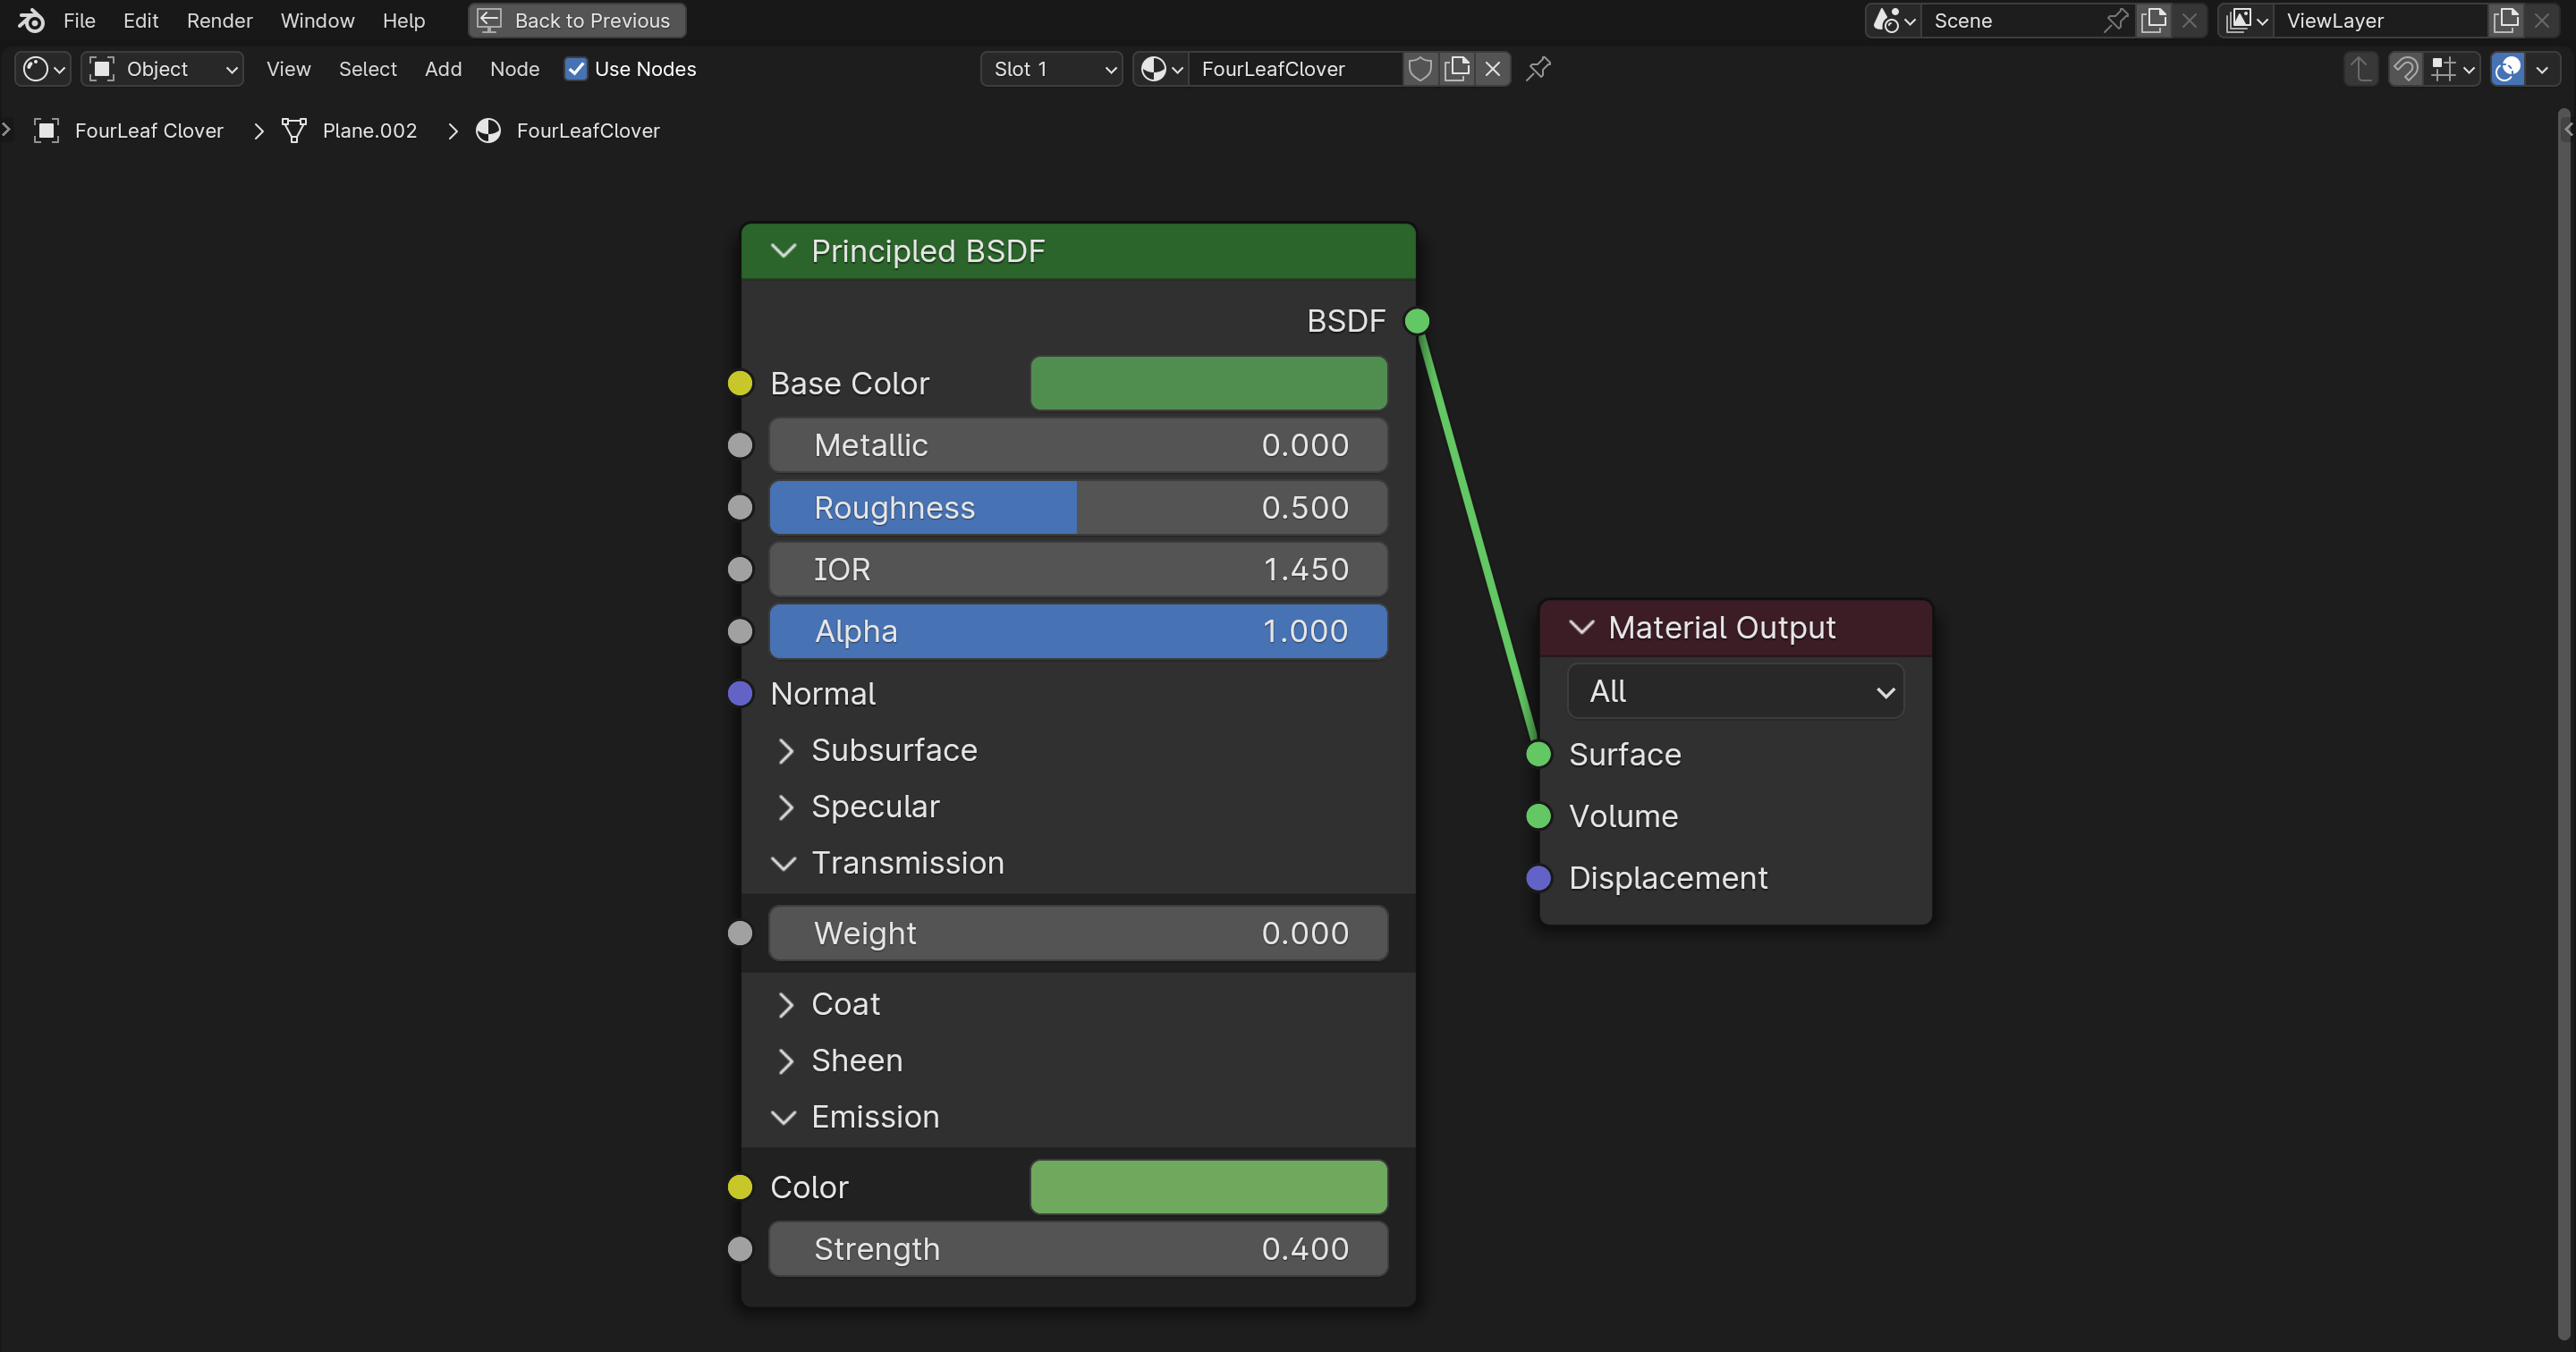The width and height of the screenshot is (2576, 1352).
Task: Click the Back to Previous button
Action: tap(577, 20)
